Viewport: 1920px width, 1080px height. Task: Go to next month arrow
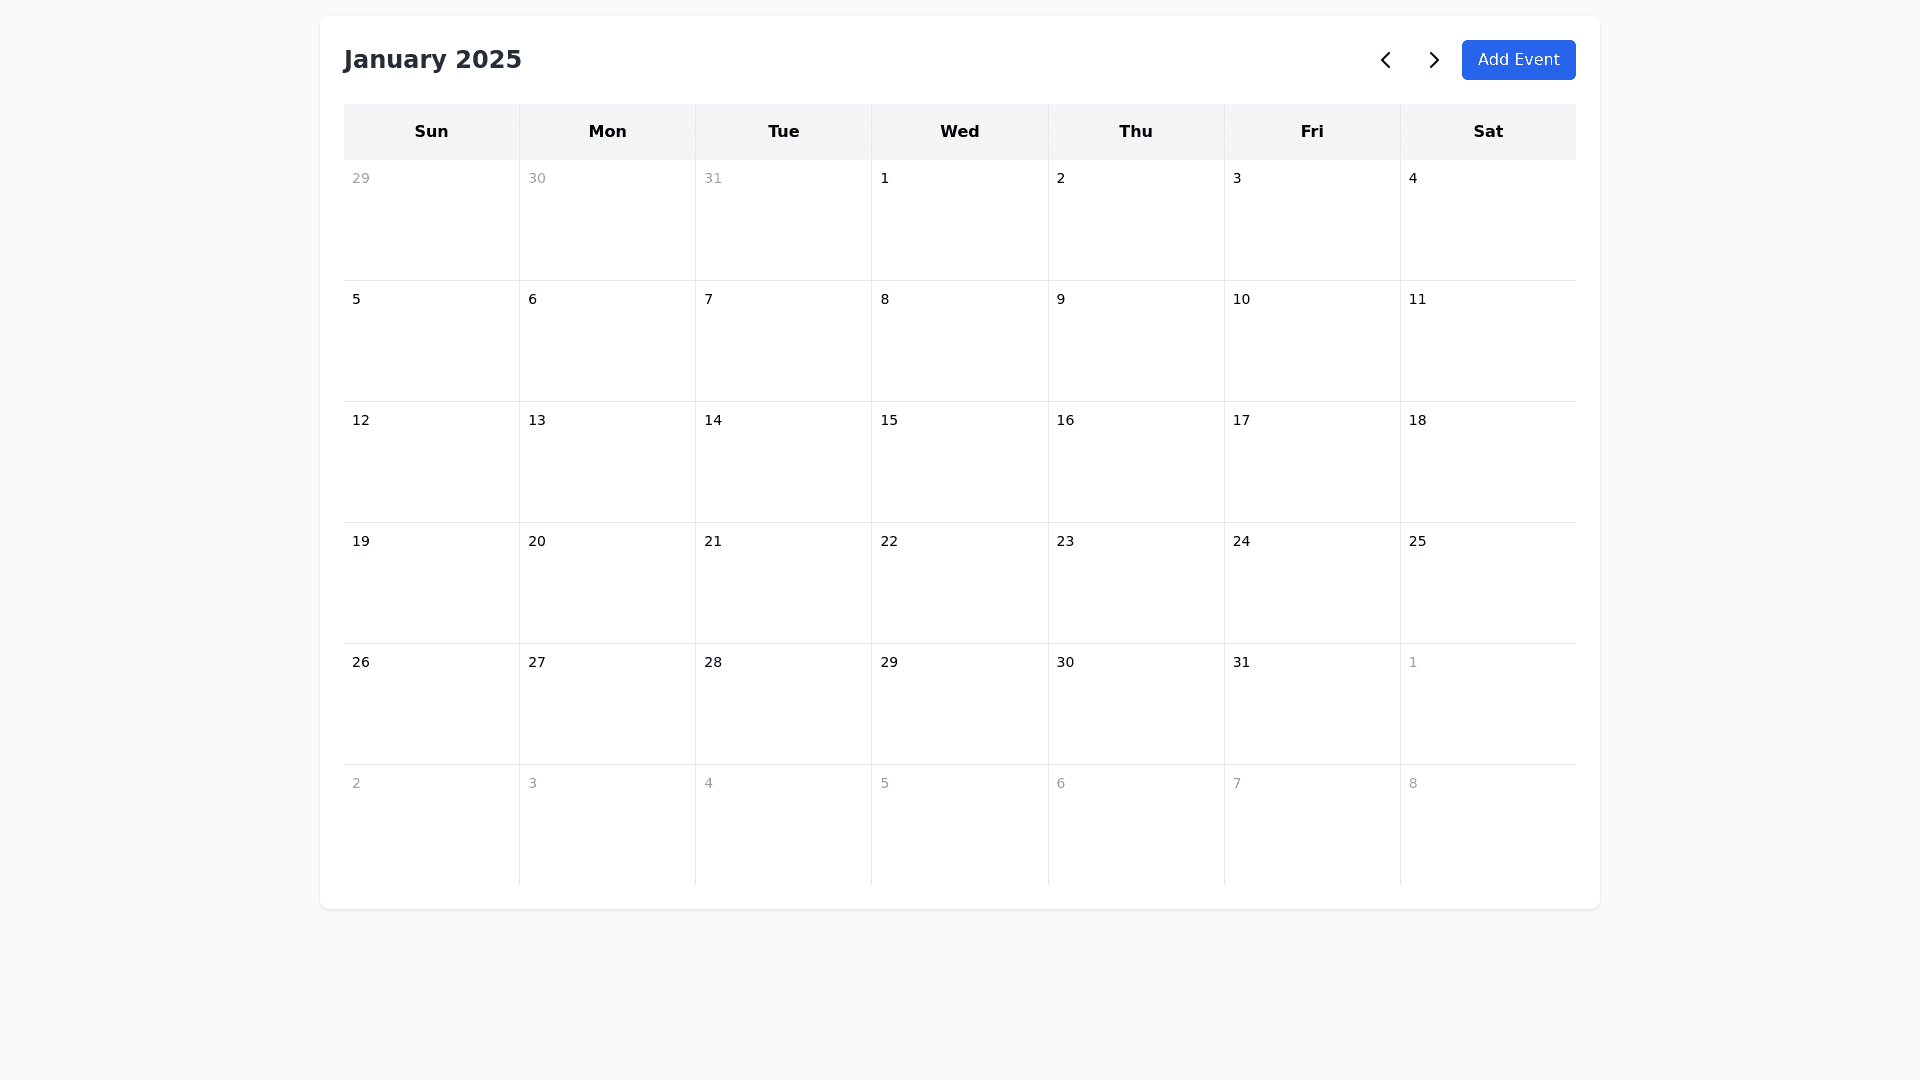pos(1433,60)
